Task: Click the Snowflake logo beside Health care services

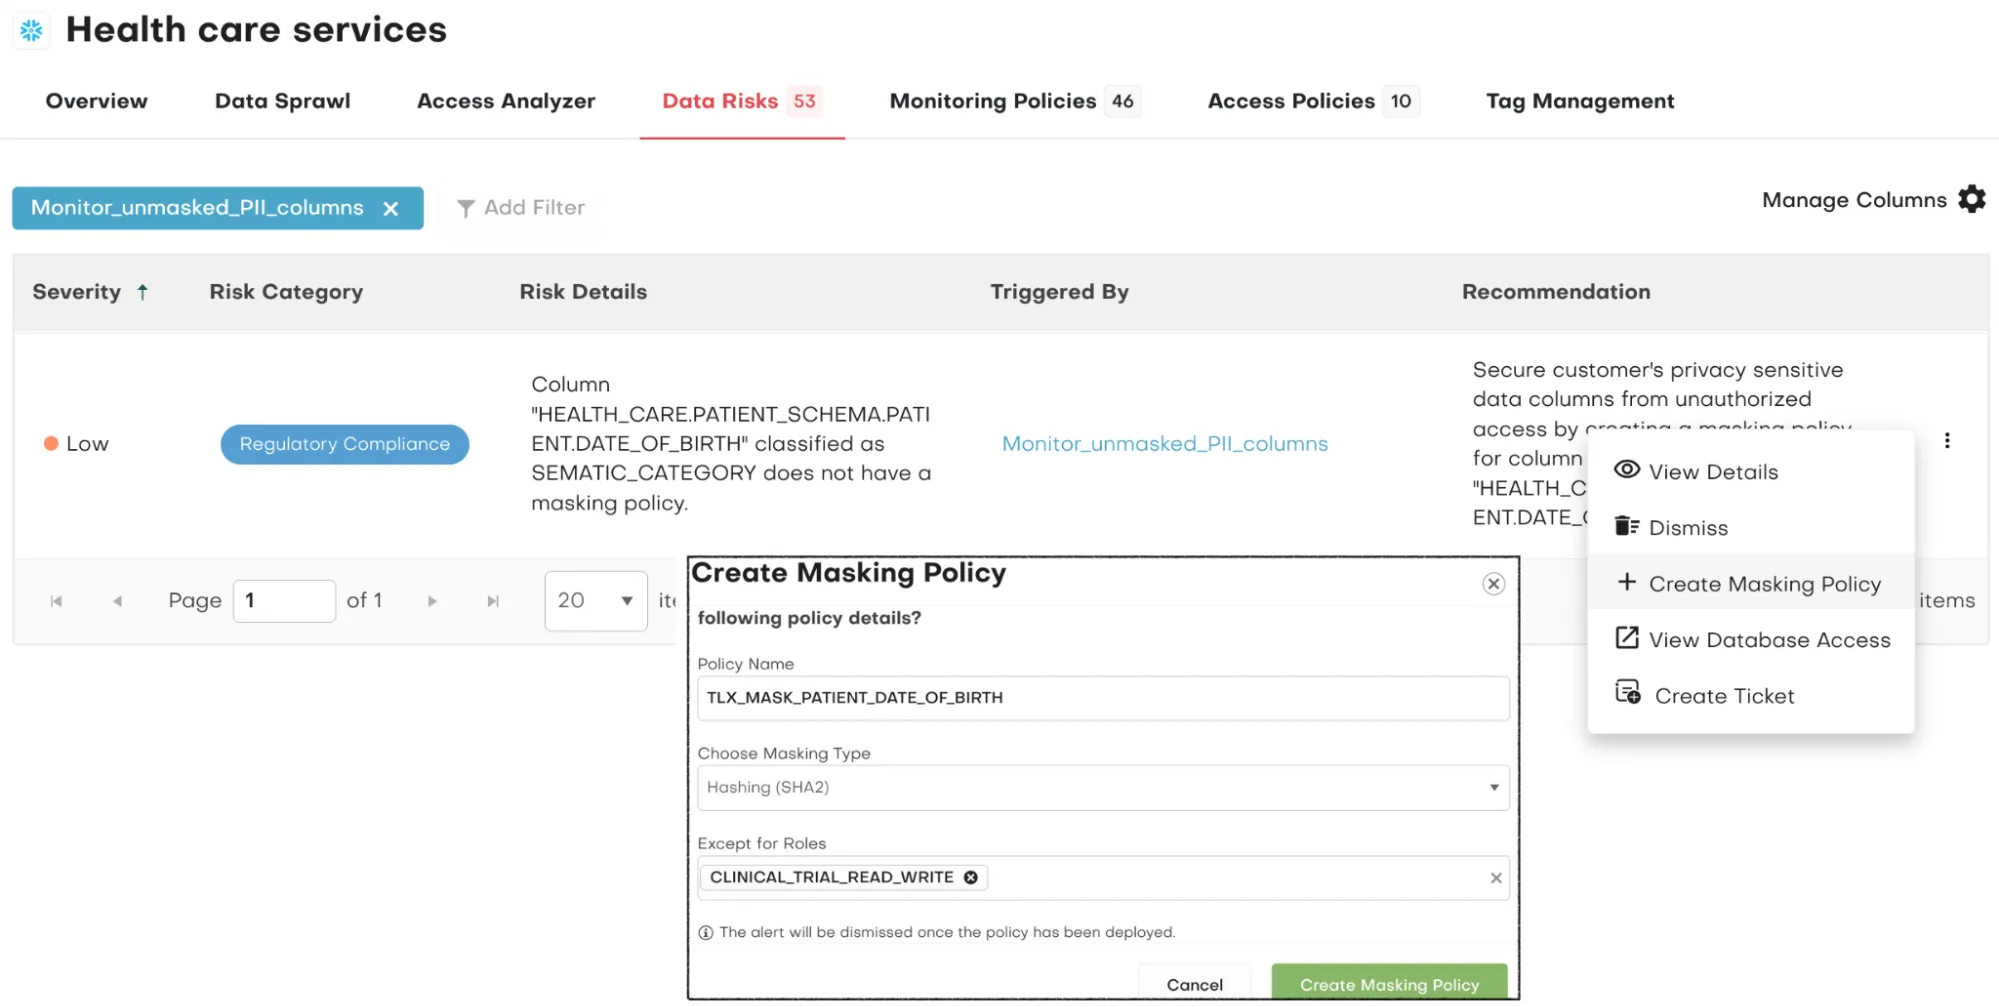Action: tap(31, 30)
